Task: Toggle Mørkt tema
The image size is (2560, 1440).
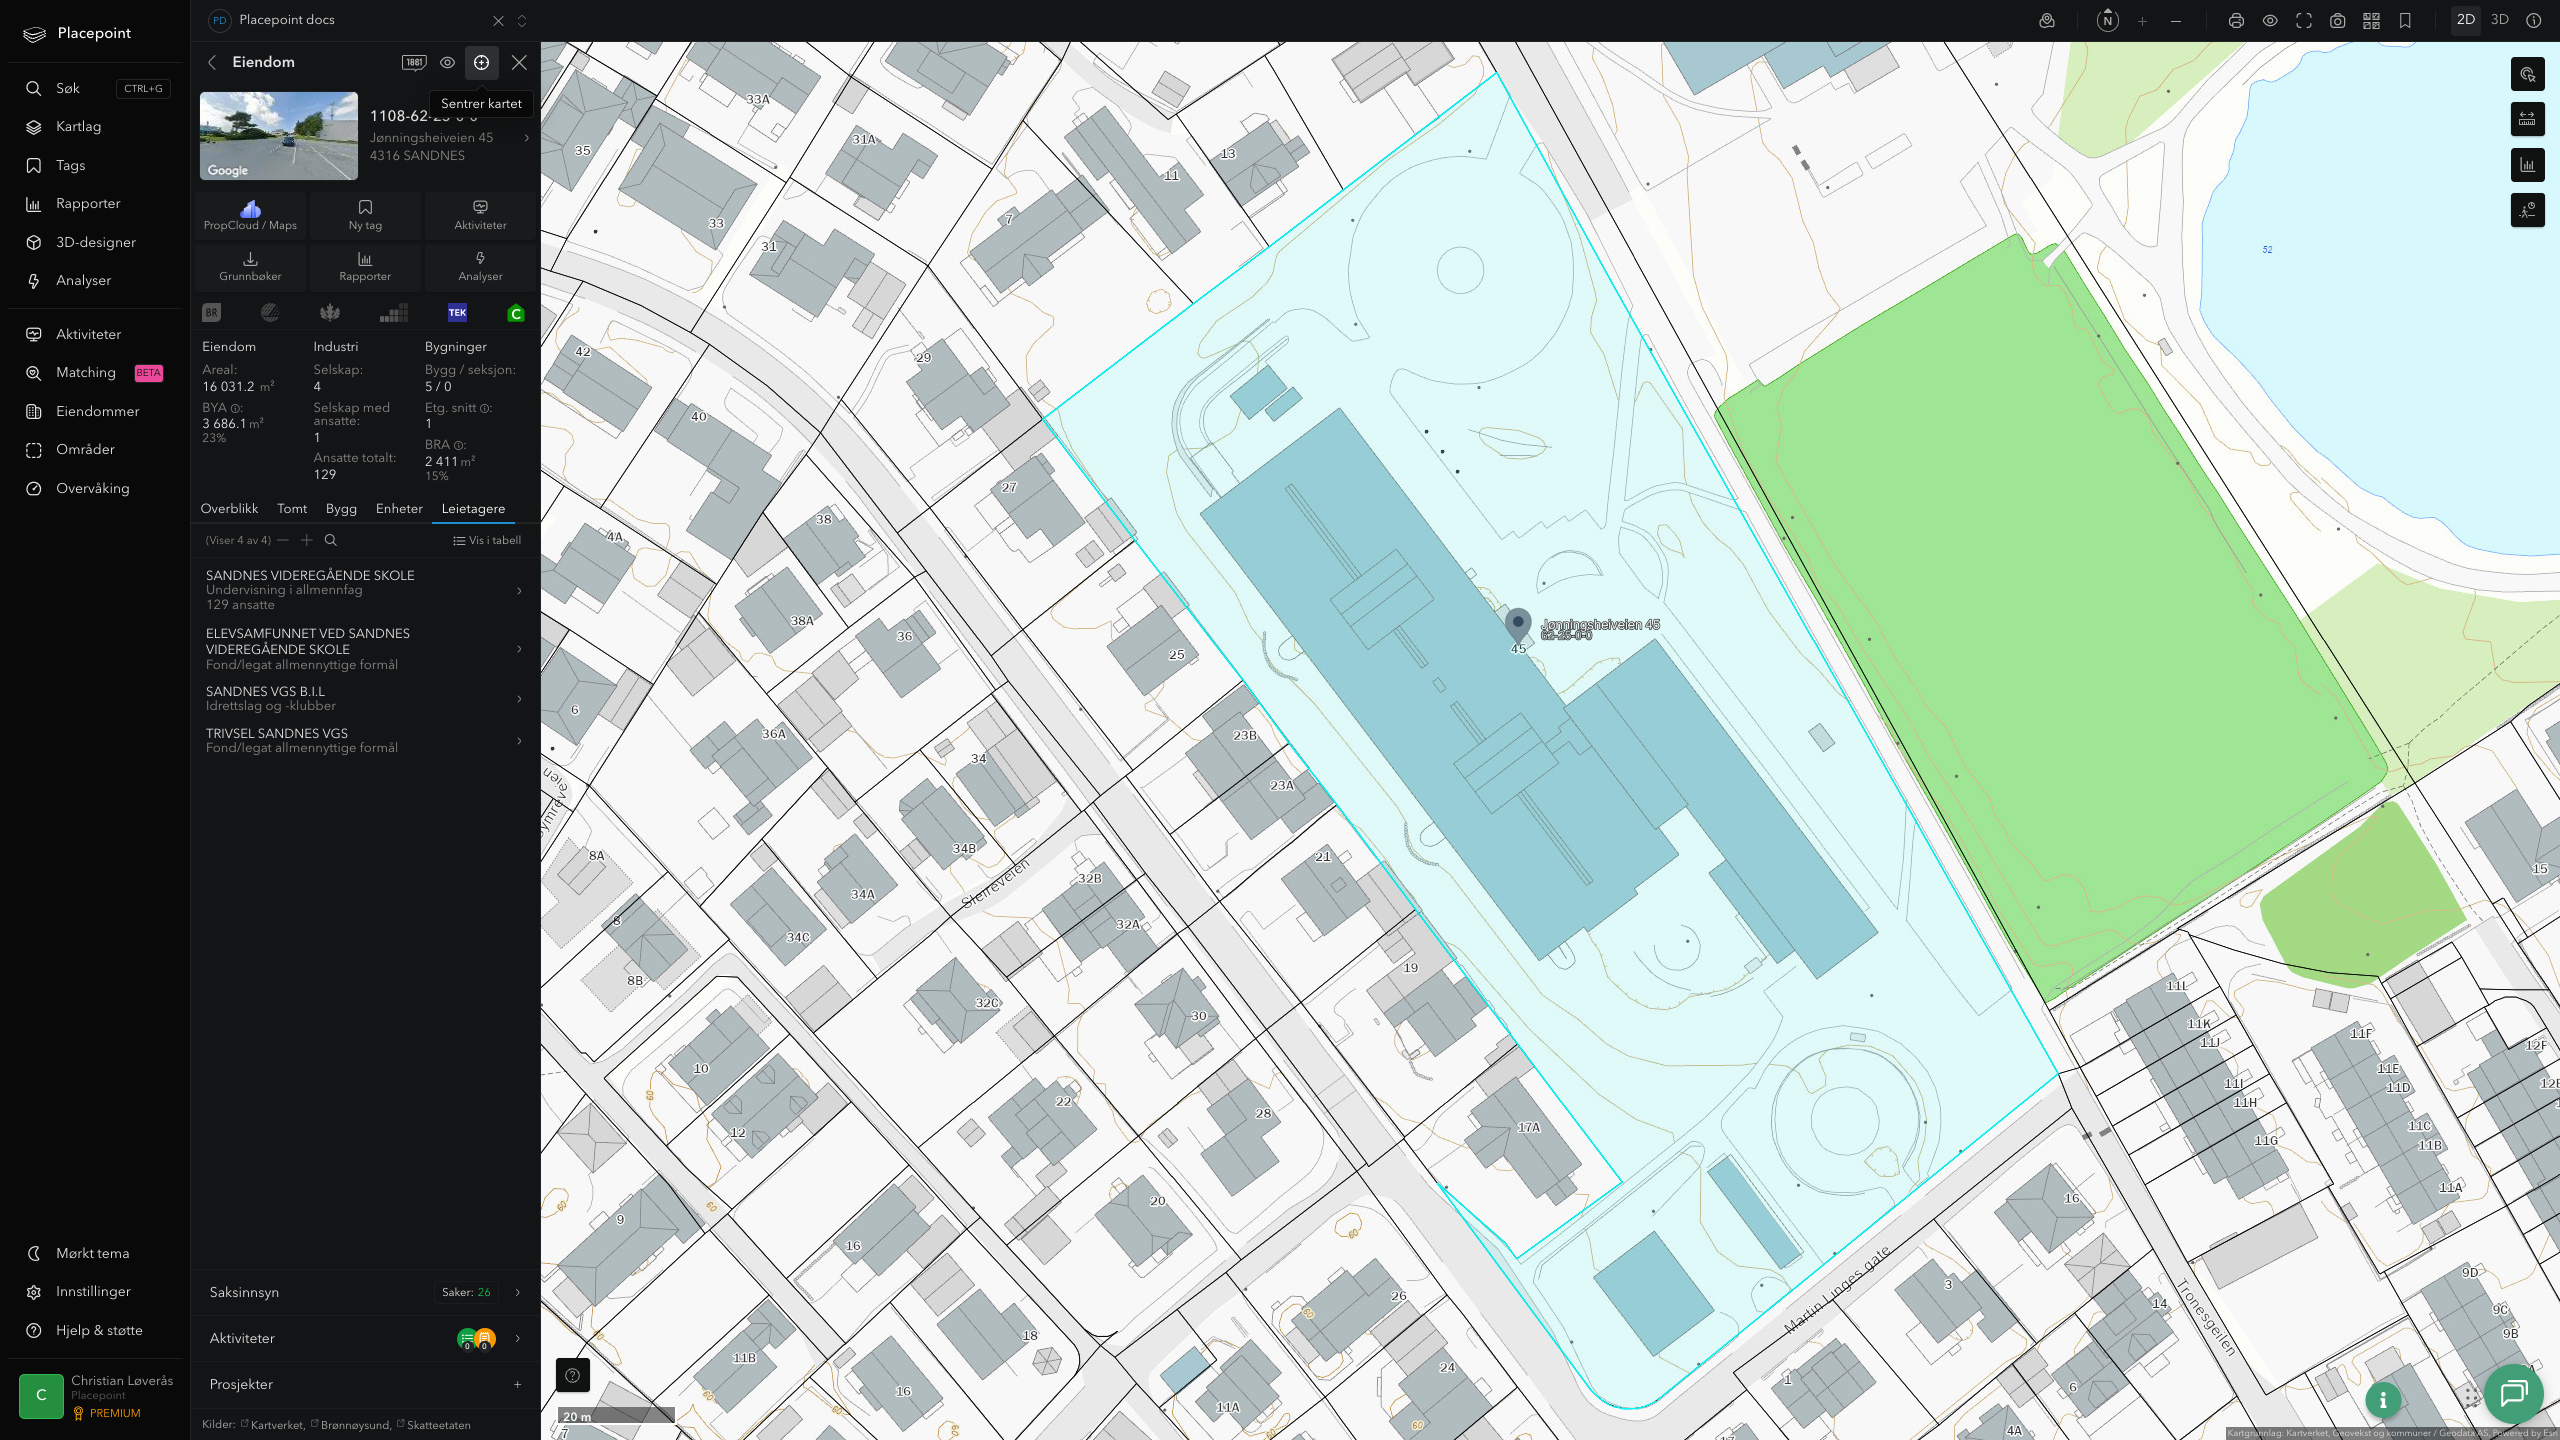Action: point(95,1253)
